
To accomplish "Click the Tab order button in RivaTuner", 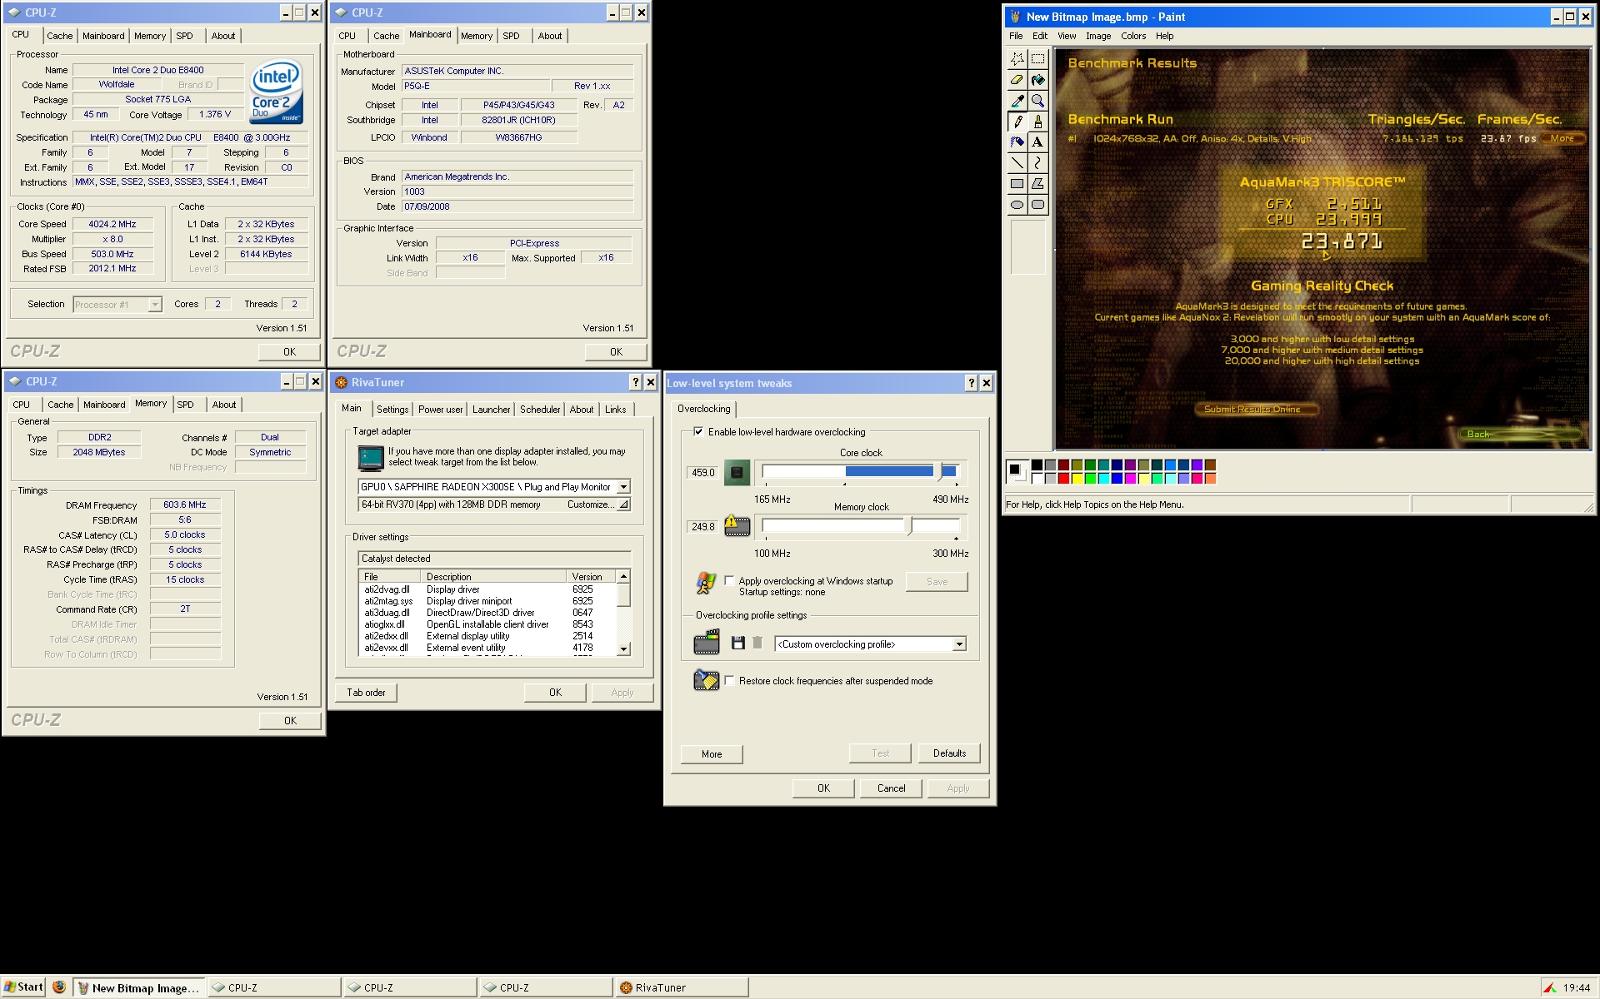I will click(366, 692).
